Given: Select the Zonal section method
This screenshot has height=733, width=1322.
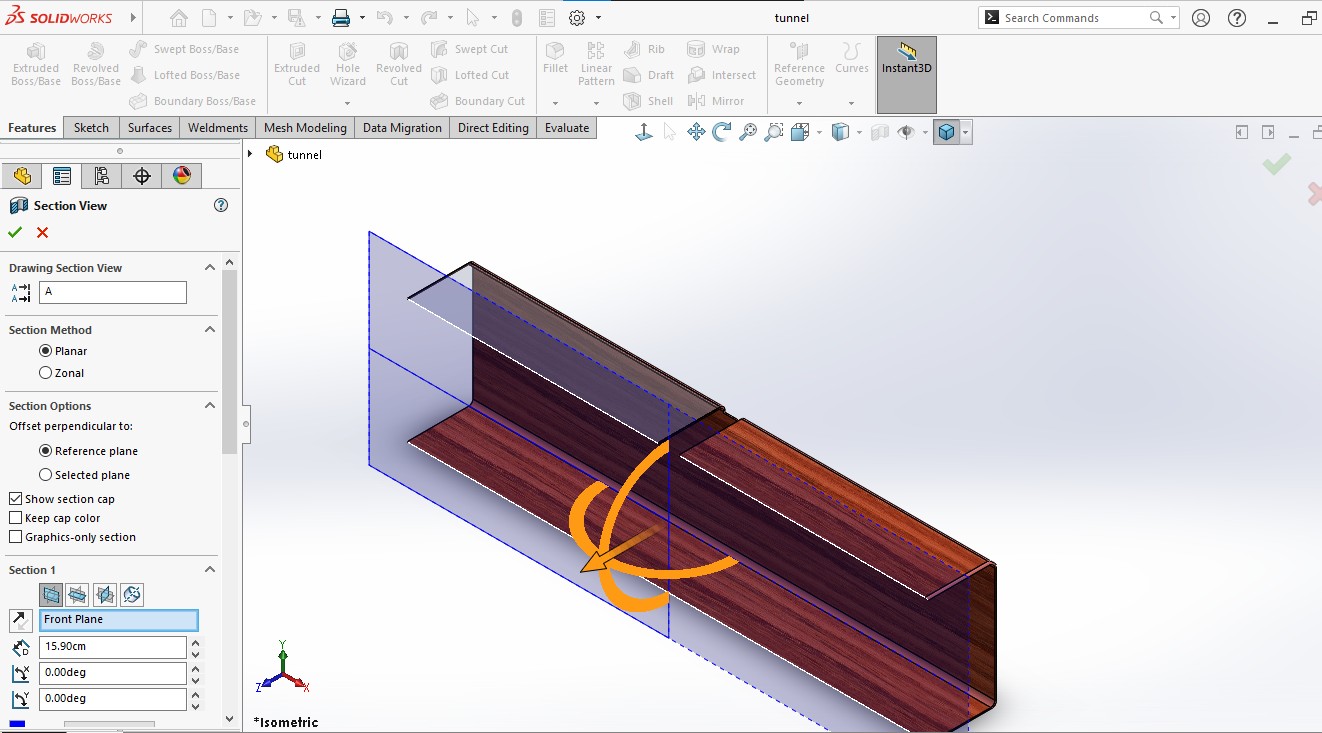Looking at the screenshot, I should 45,373.
